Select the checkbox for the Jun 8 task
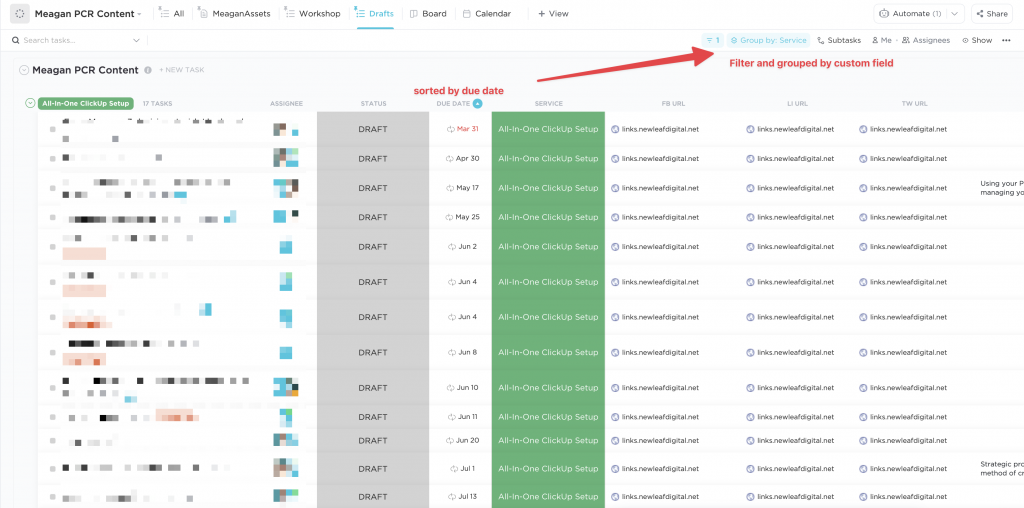Image resolution: width=1024 pixels, height=508 pixels. [x=52, y=353]
